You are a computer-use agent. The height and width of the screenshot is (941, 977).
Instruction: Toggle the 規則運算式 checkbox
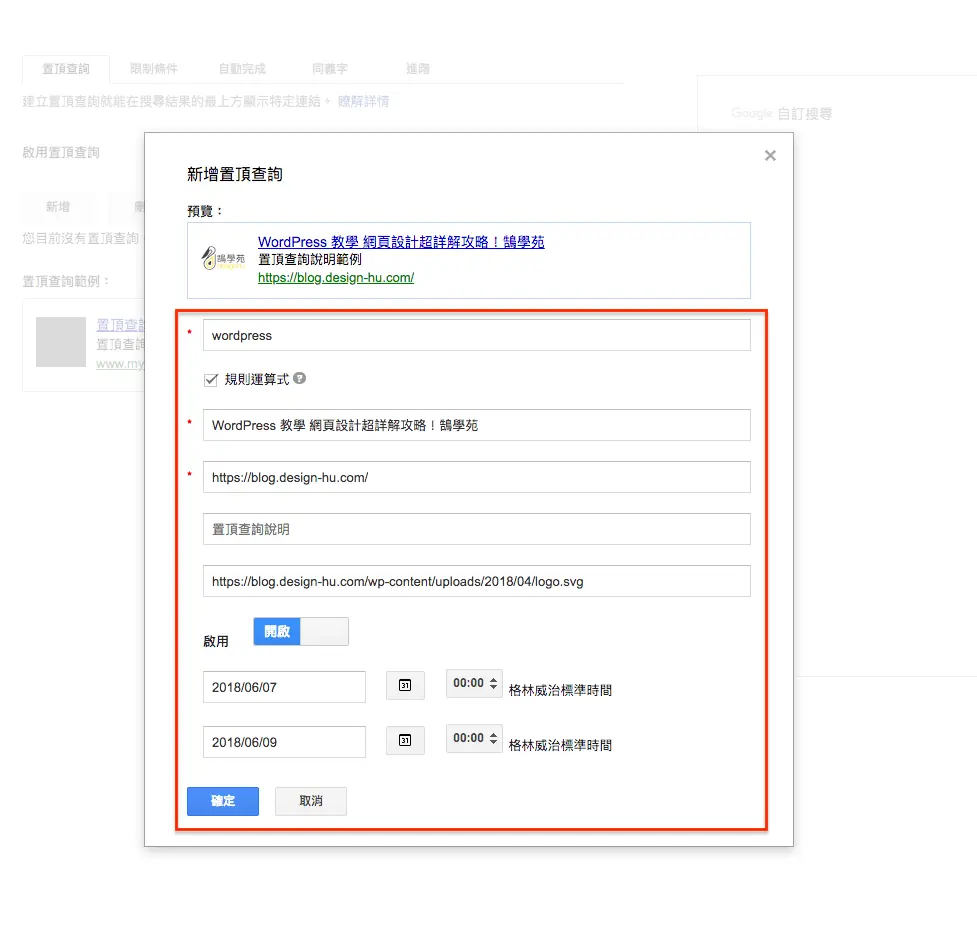click(x=211, y=380)
